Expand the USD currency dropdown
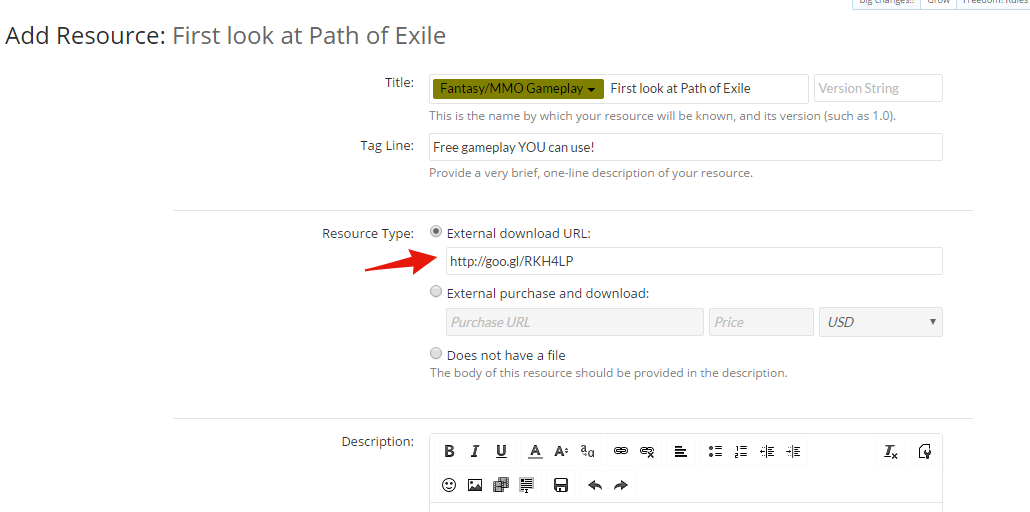Screen dimensions: 1030x512 click(880, 322)
